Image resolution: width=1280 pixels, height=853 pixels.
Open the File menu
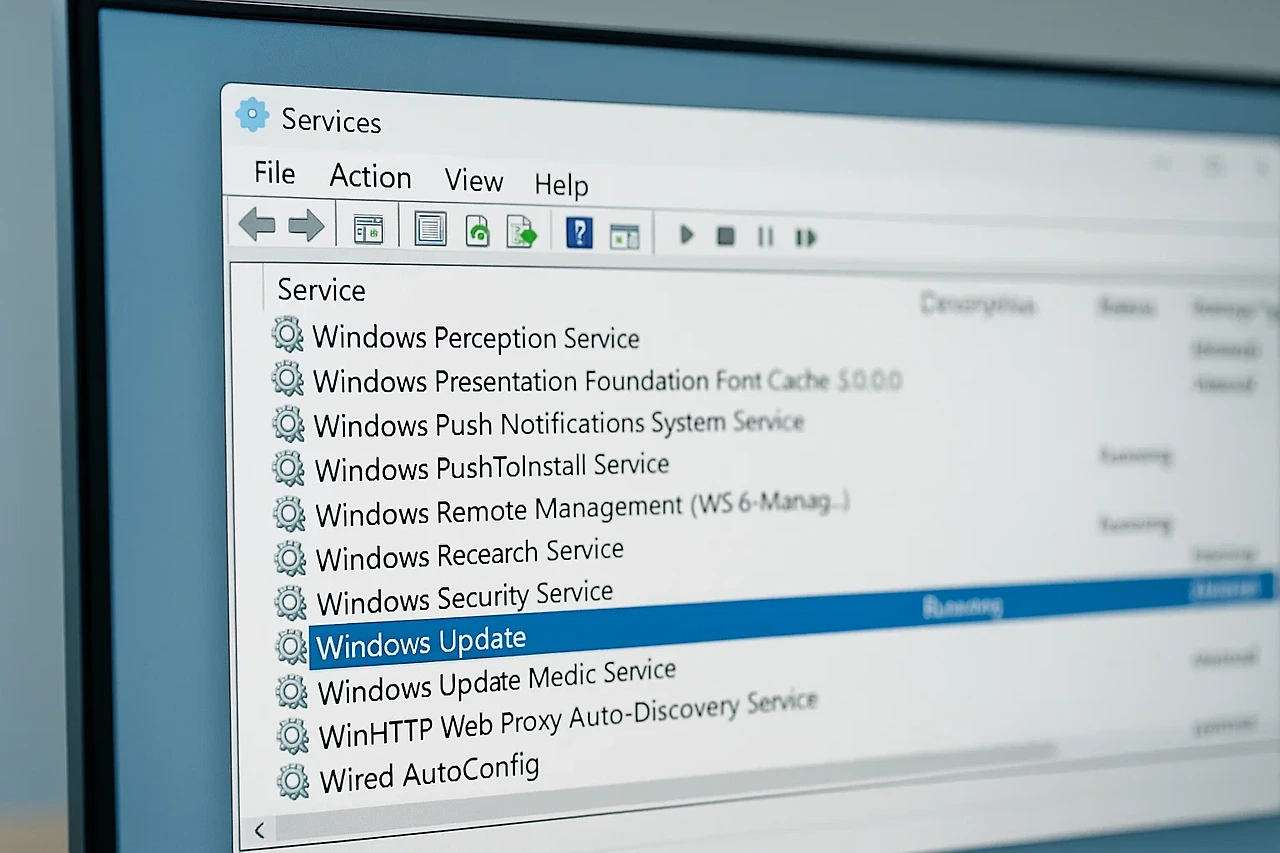coord(274,173)
